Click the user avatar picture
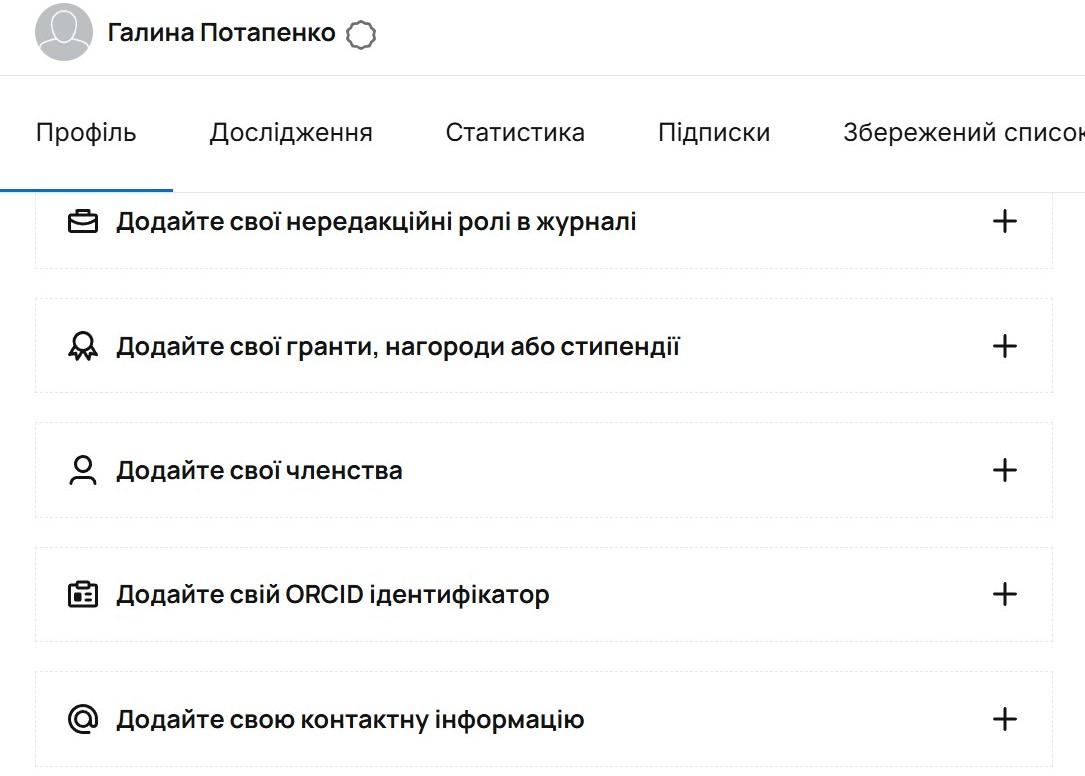 click(x=64, y=33)
